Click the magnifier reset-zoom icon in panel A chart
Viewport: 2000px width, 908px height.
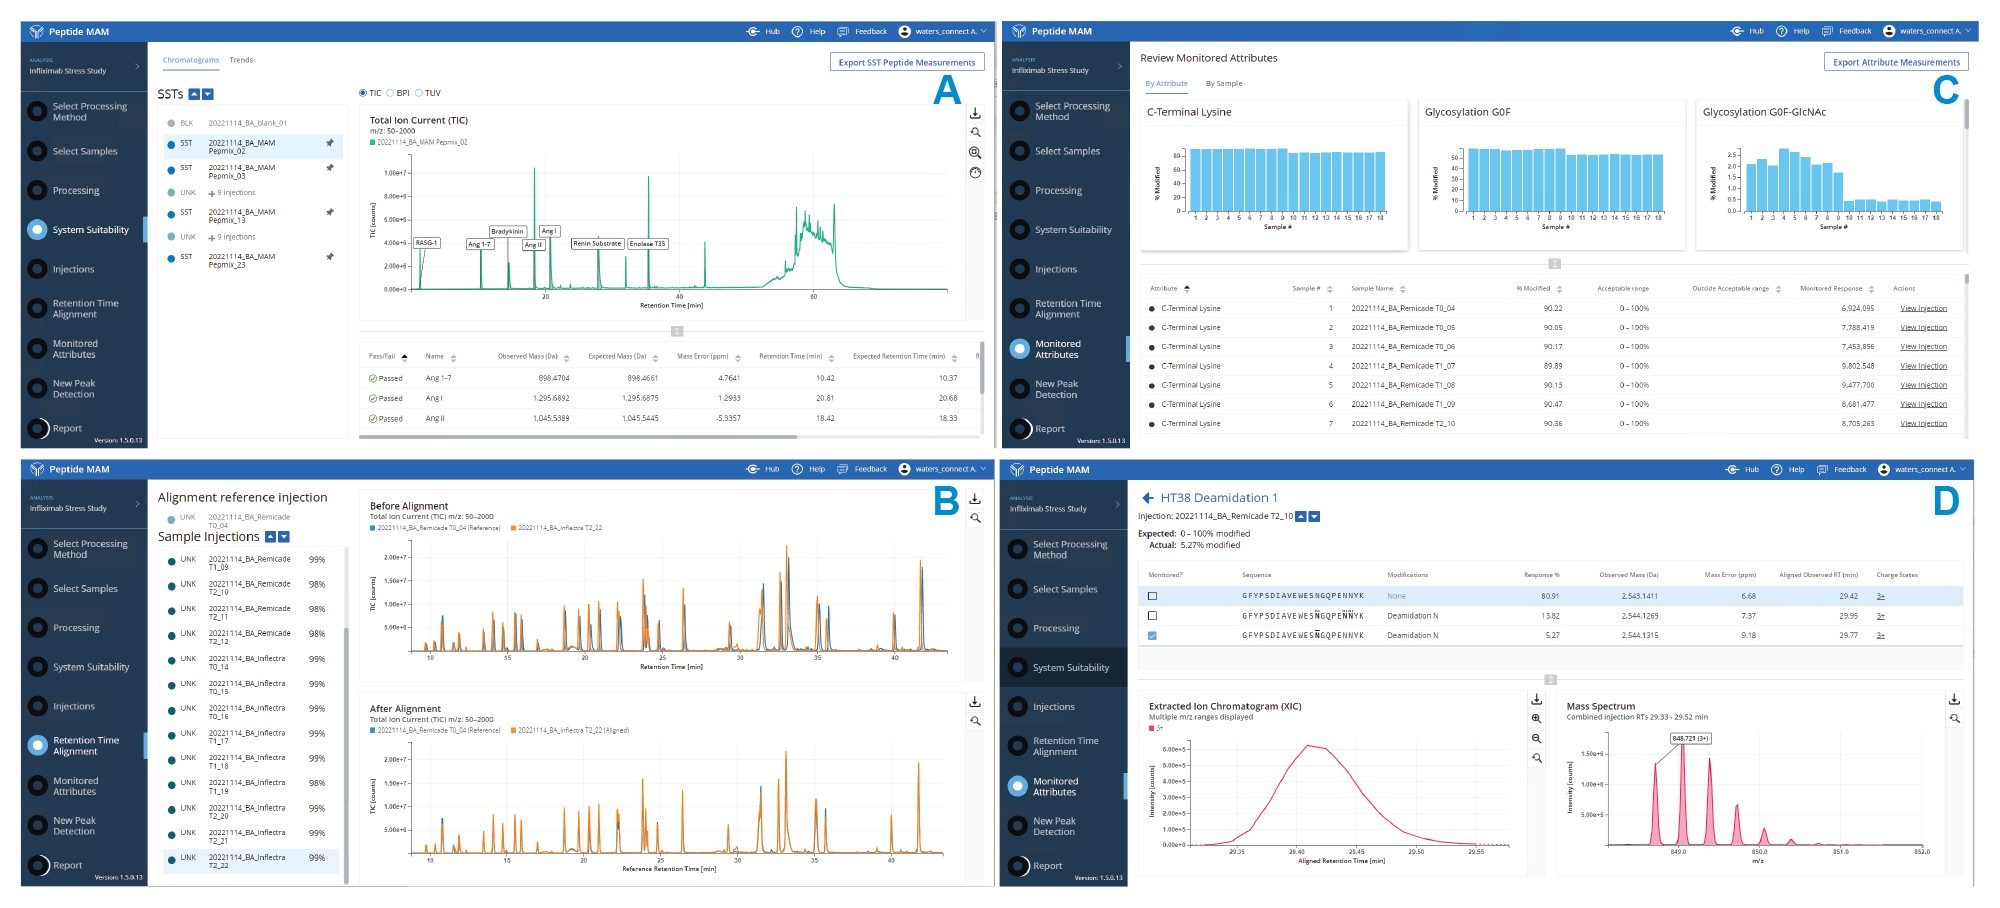coord(975,132)
